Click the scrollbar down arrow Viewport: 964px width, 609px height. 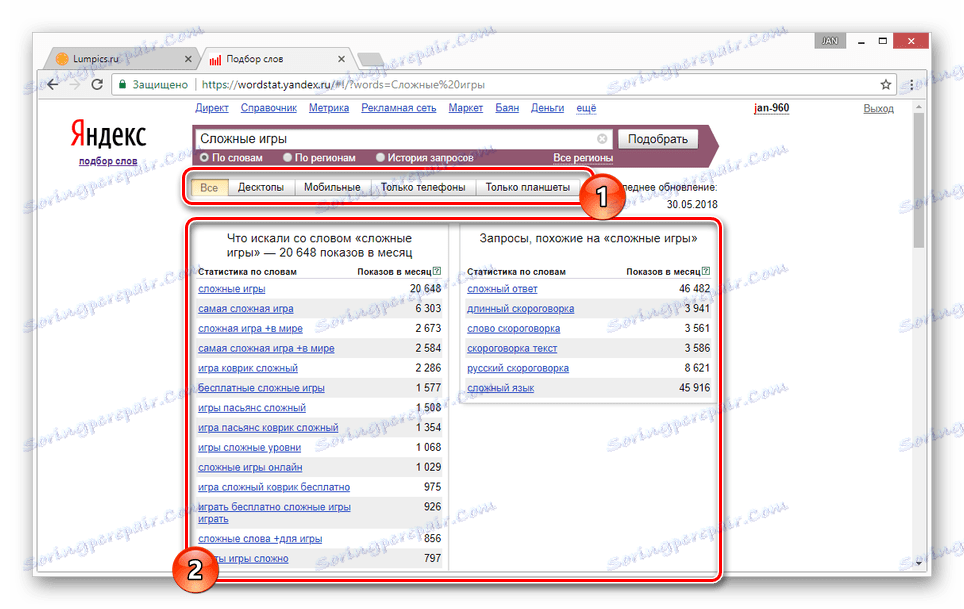(919, 562)
